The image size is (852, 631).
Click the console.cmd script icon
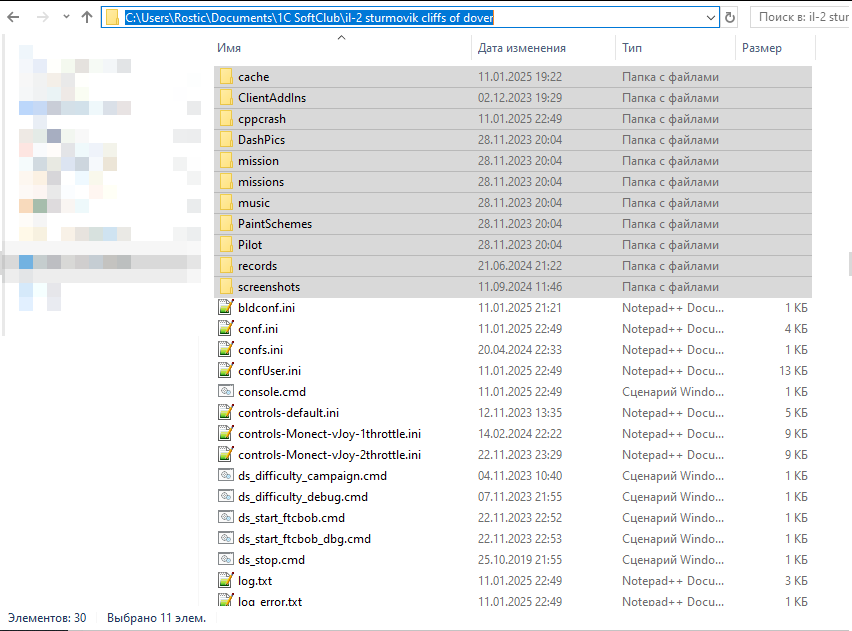[x=226, y=392]
